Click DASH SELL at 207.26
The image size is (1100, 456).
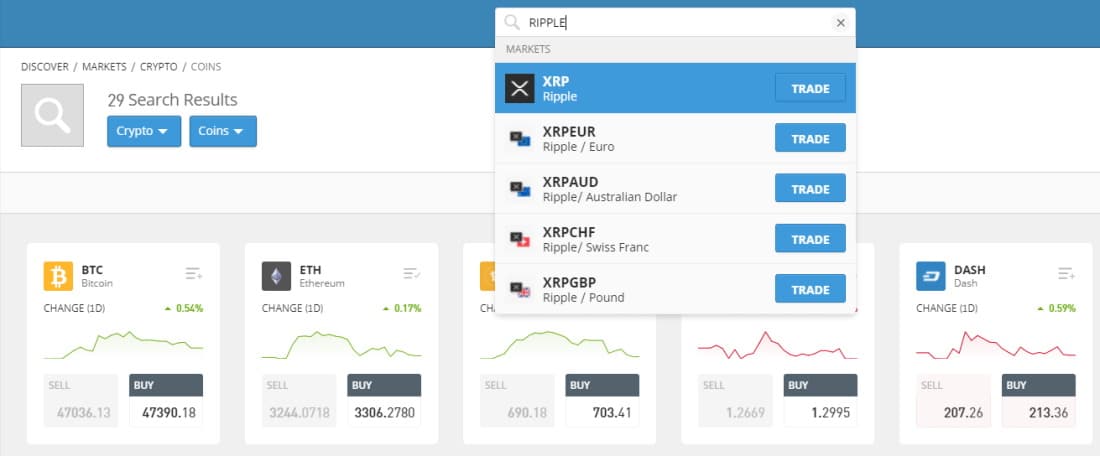[953, 401]
